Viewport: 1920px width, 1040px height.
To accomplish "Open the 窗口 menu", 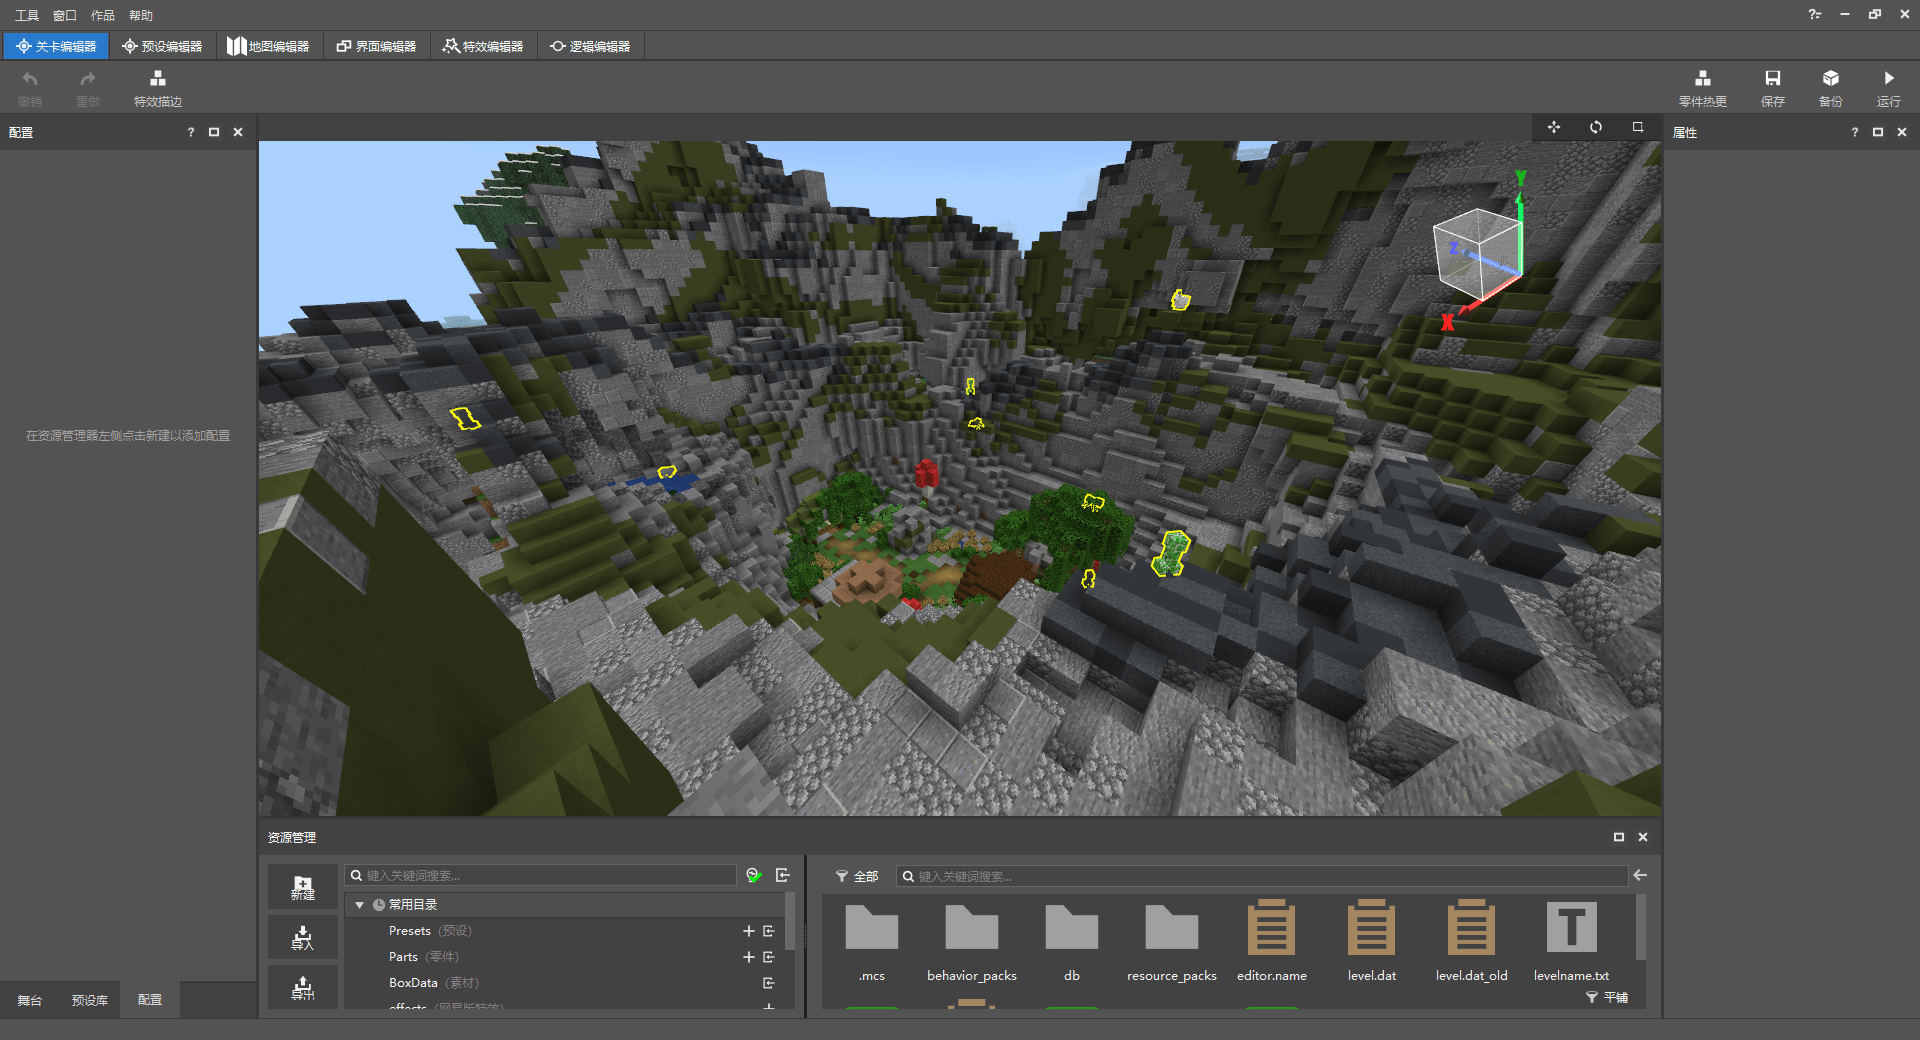I will coord(65,15).
